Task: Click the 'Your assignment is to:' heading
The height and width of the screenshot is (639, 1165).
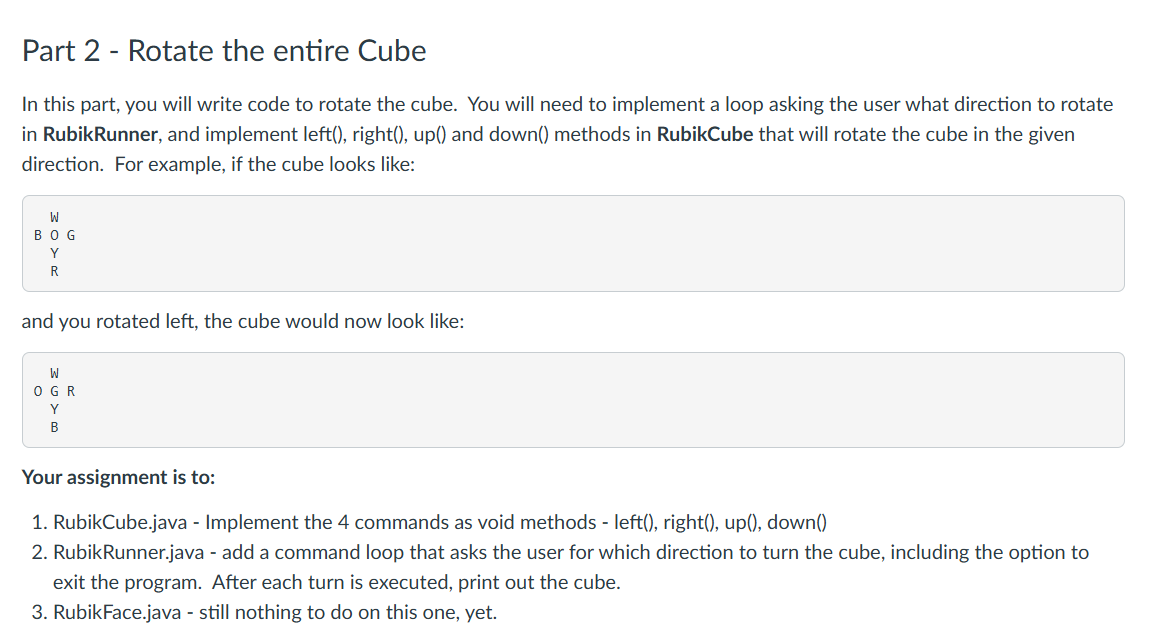Action: coord(118,477)
